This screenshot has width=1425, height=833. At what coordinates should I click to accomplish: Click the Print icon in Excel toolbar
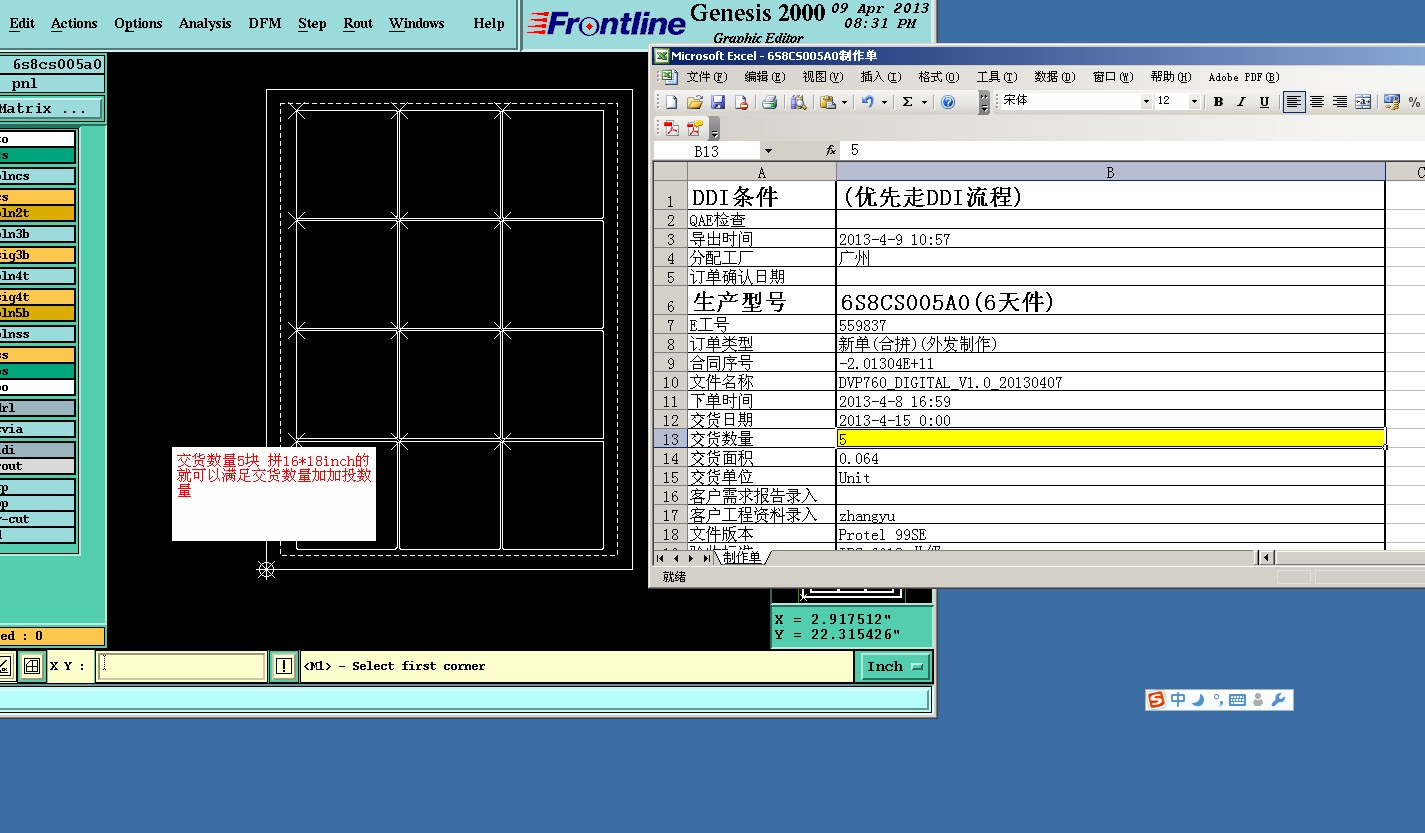tap(769, 102)
